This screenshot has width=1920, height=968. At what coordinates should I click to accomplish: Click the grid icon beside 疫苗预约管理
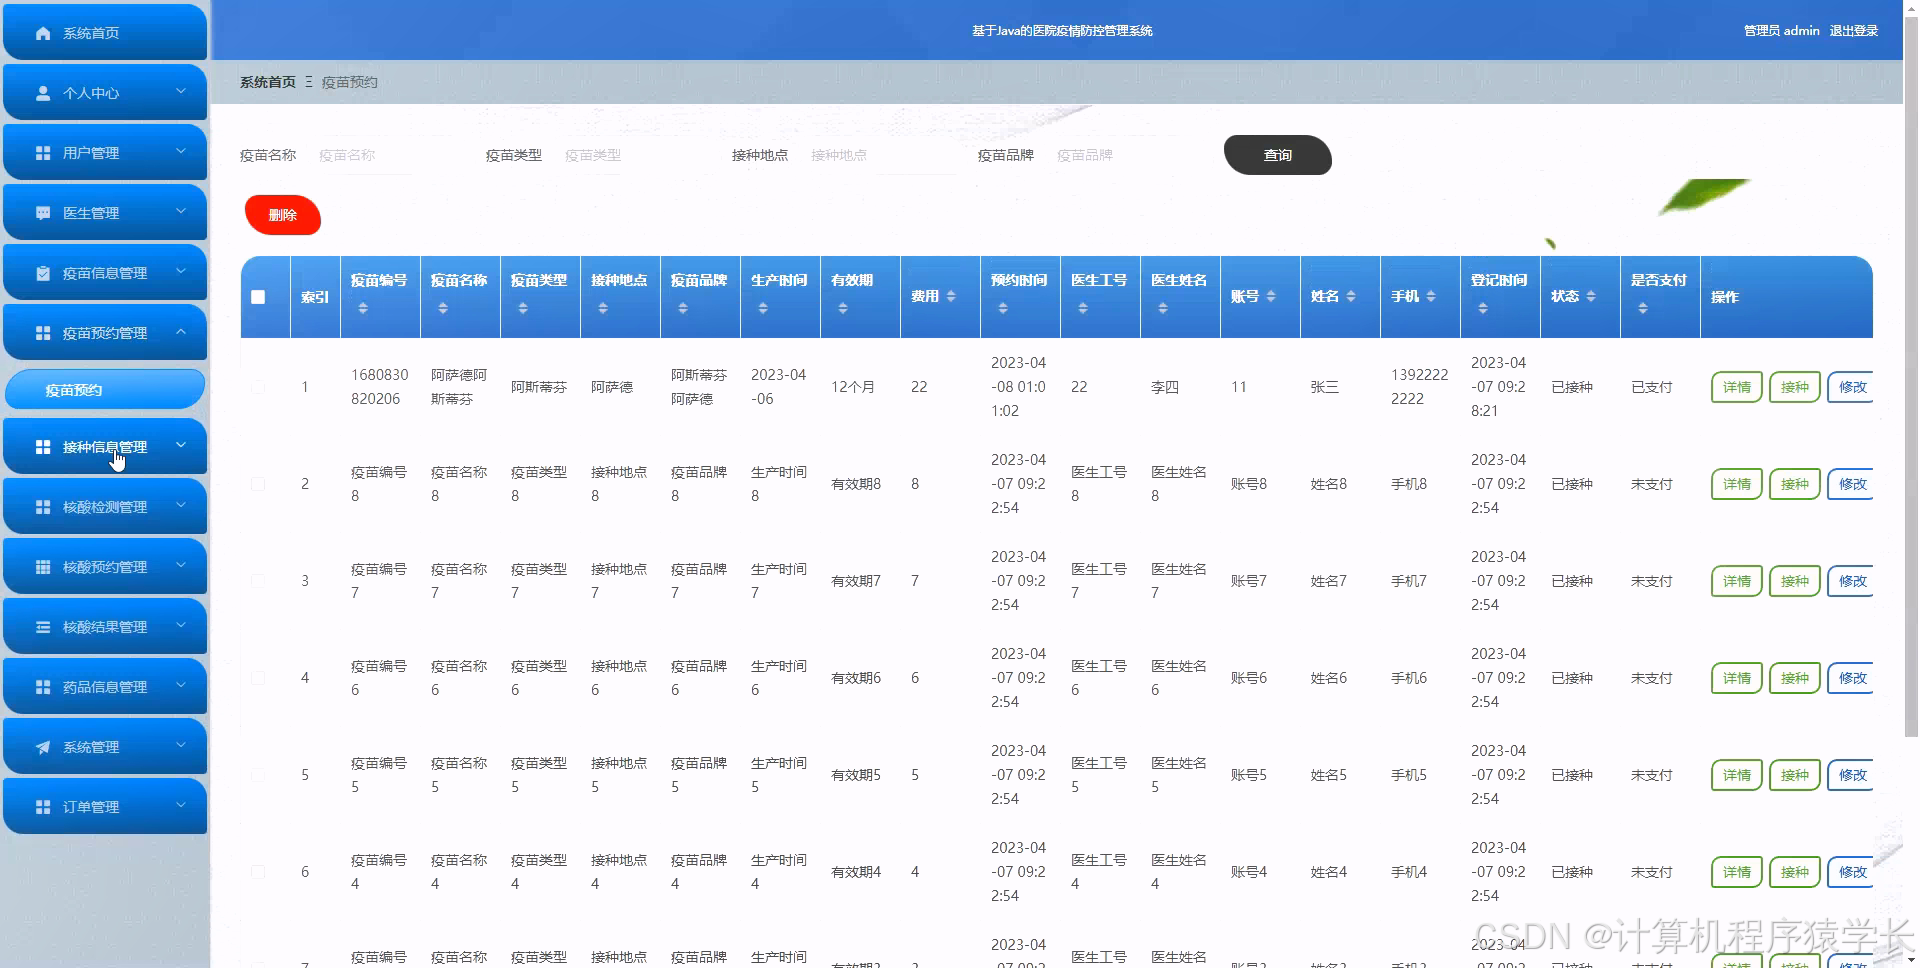click(x=43, y=333)
